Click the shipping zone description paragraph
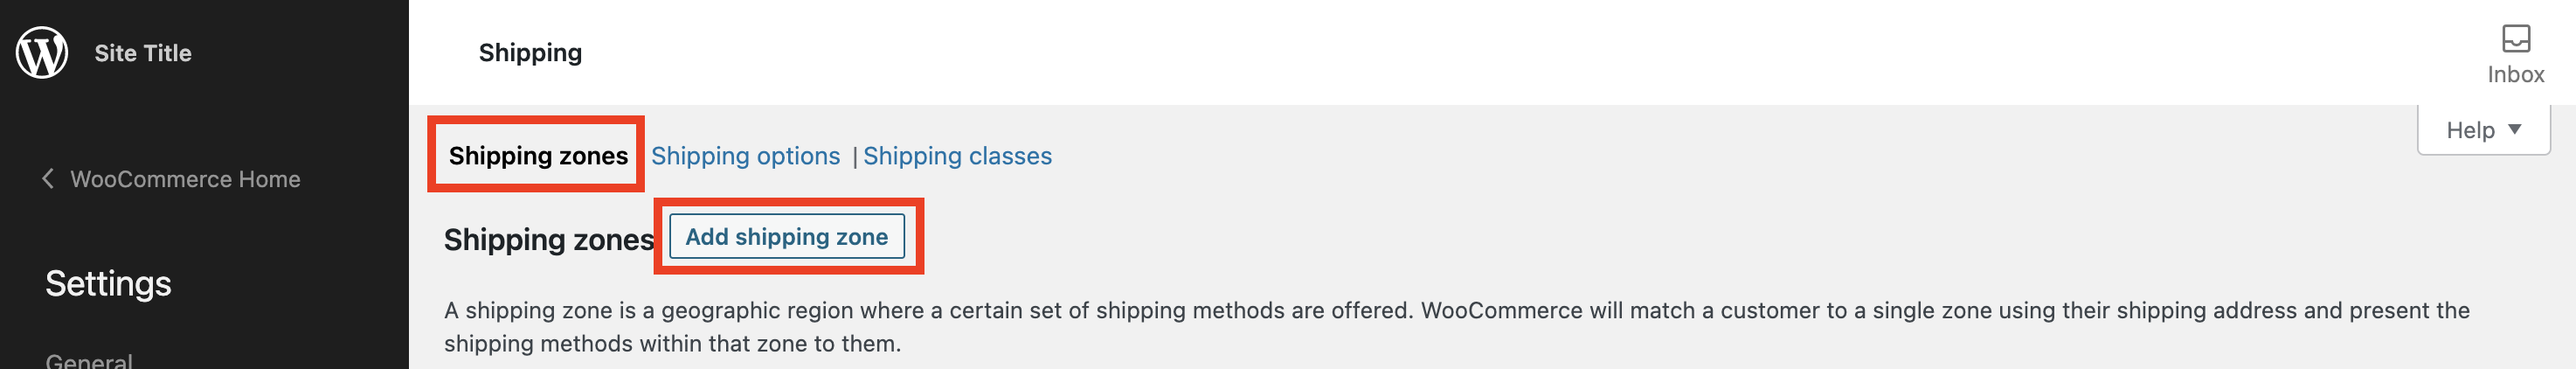The height and width of the screenshot is (369, 2576). click(1456, 327)
